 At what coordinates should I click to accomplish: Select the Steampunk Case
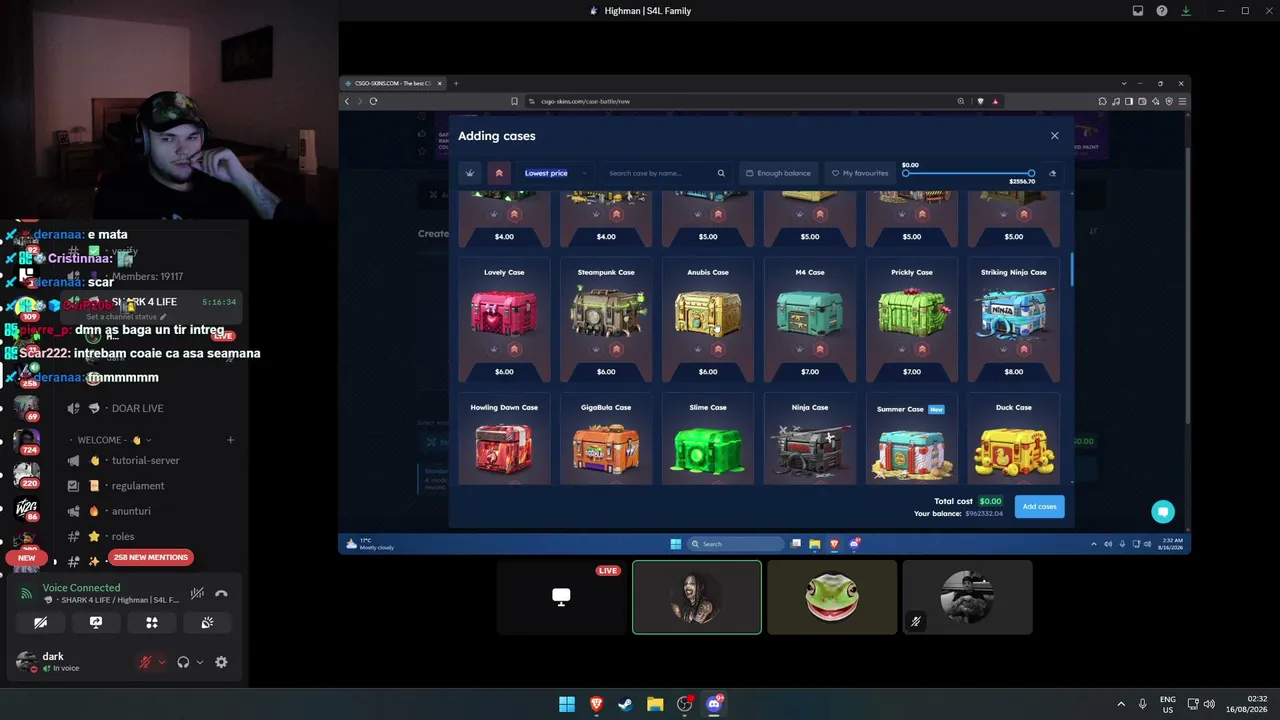coord(606,321)
